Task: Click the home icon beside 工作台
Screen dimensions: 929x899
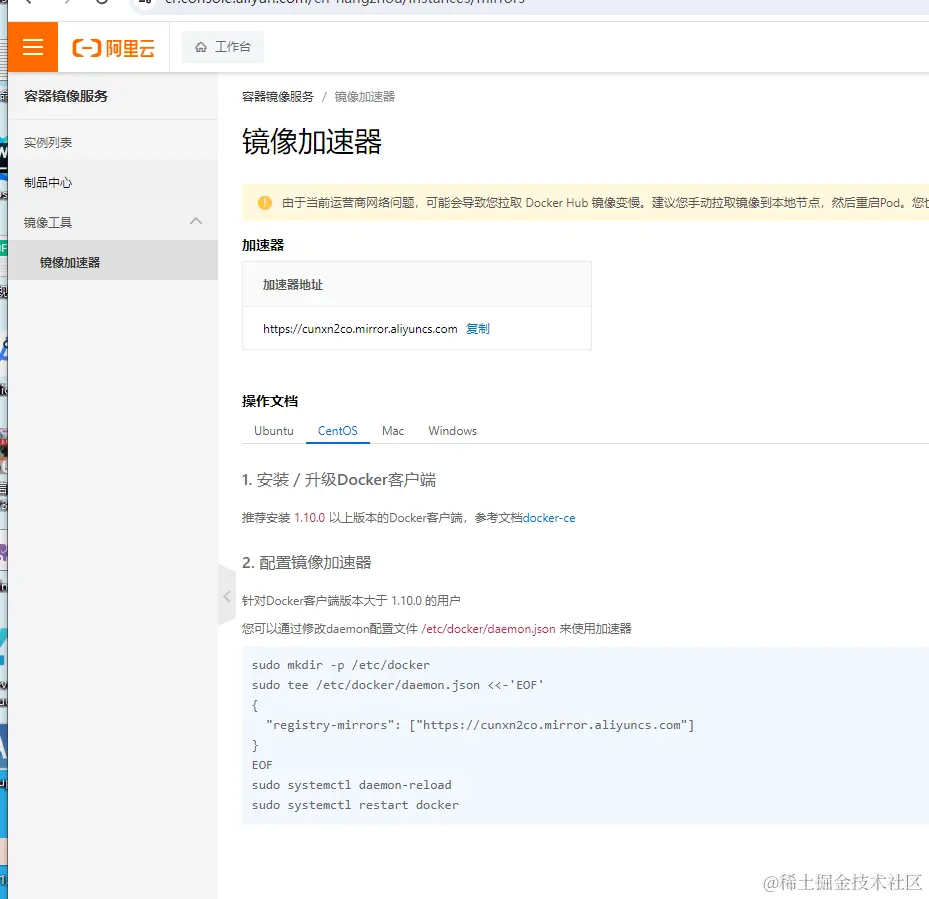Action: click(203, 46)
